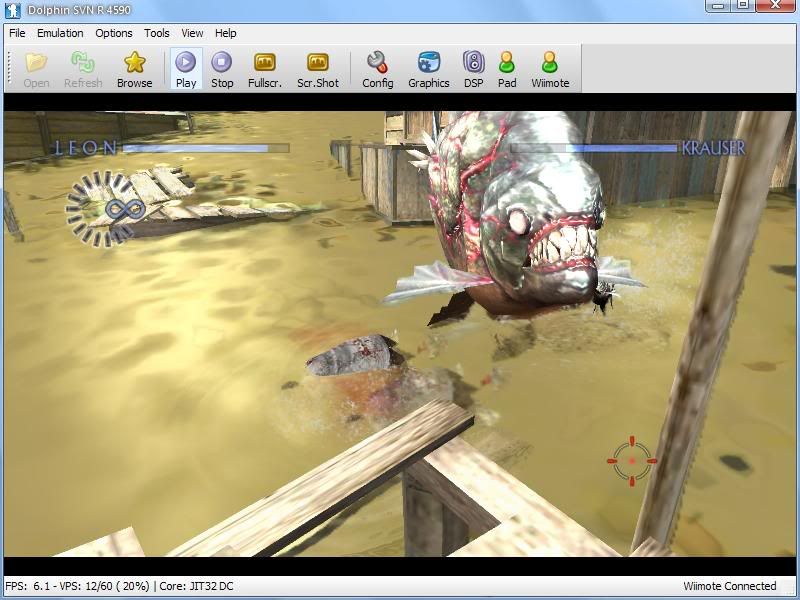Open the DSP audio settings
Screen dimensions: 800x600
click(473, 69)
